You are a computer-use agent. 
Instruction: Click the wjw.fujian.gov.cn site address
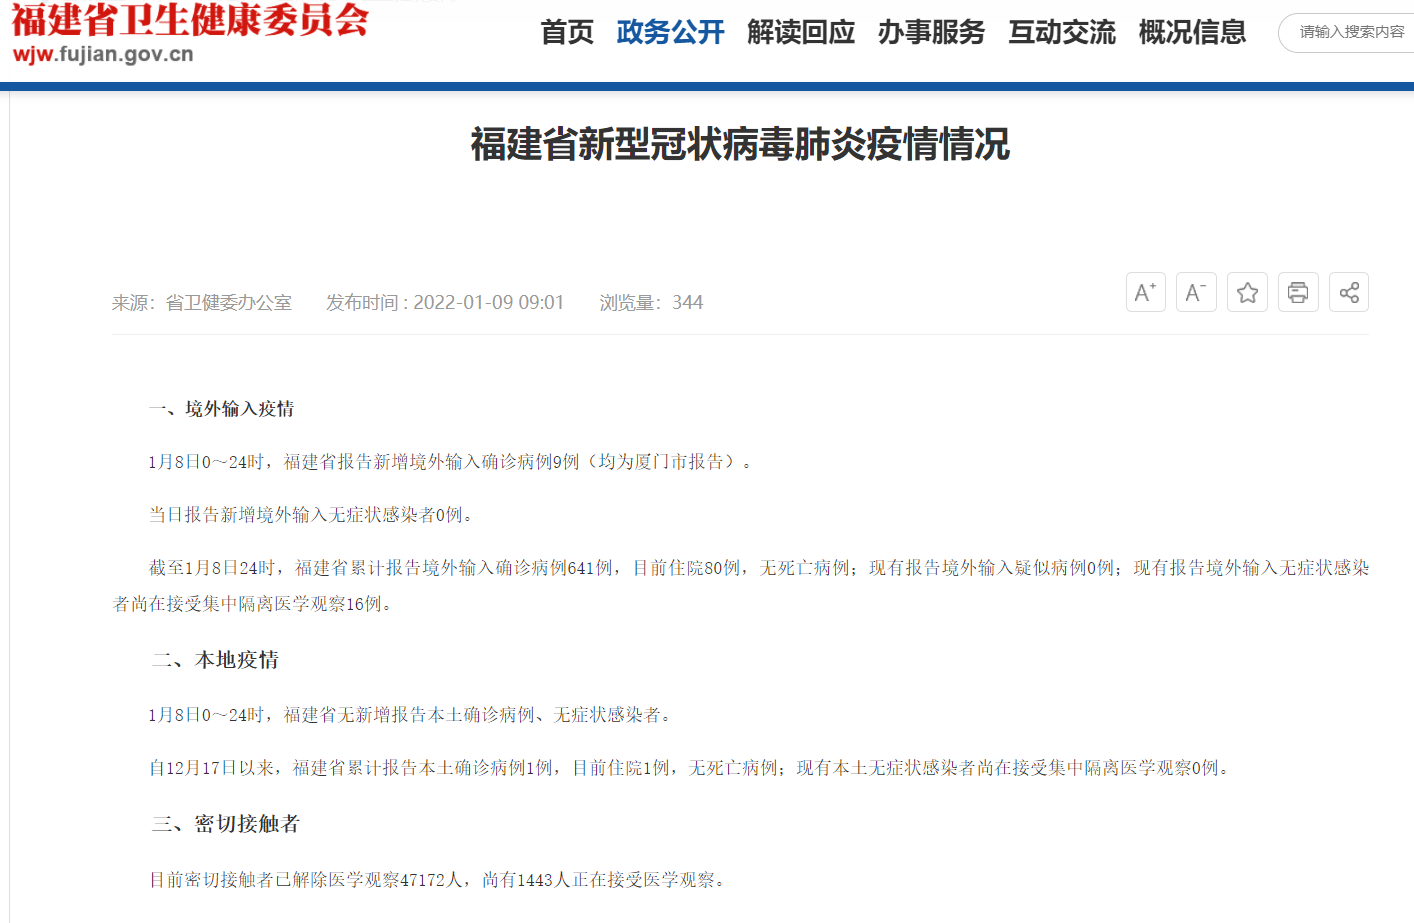(x=103, y=54)
